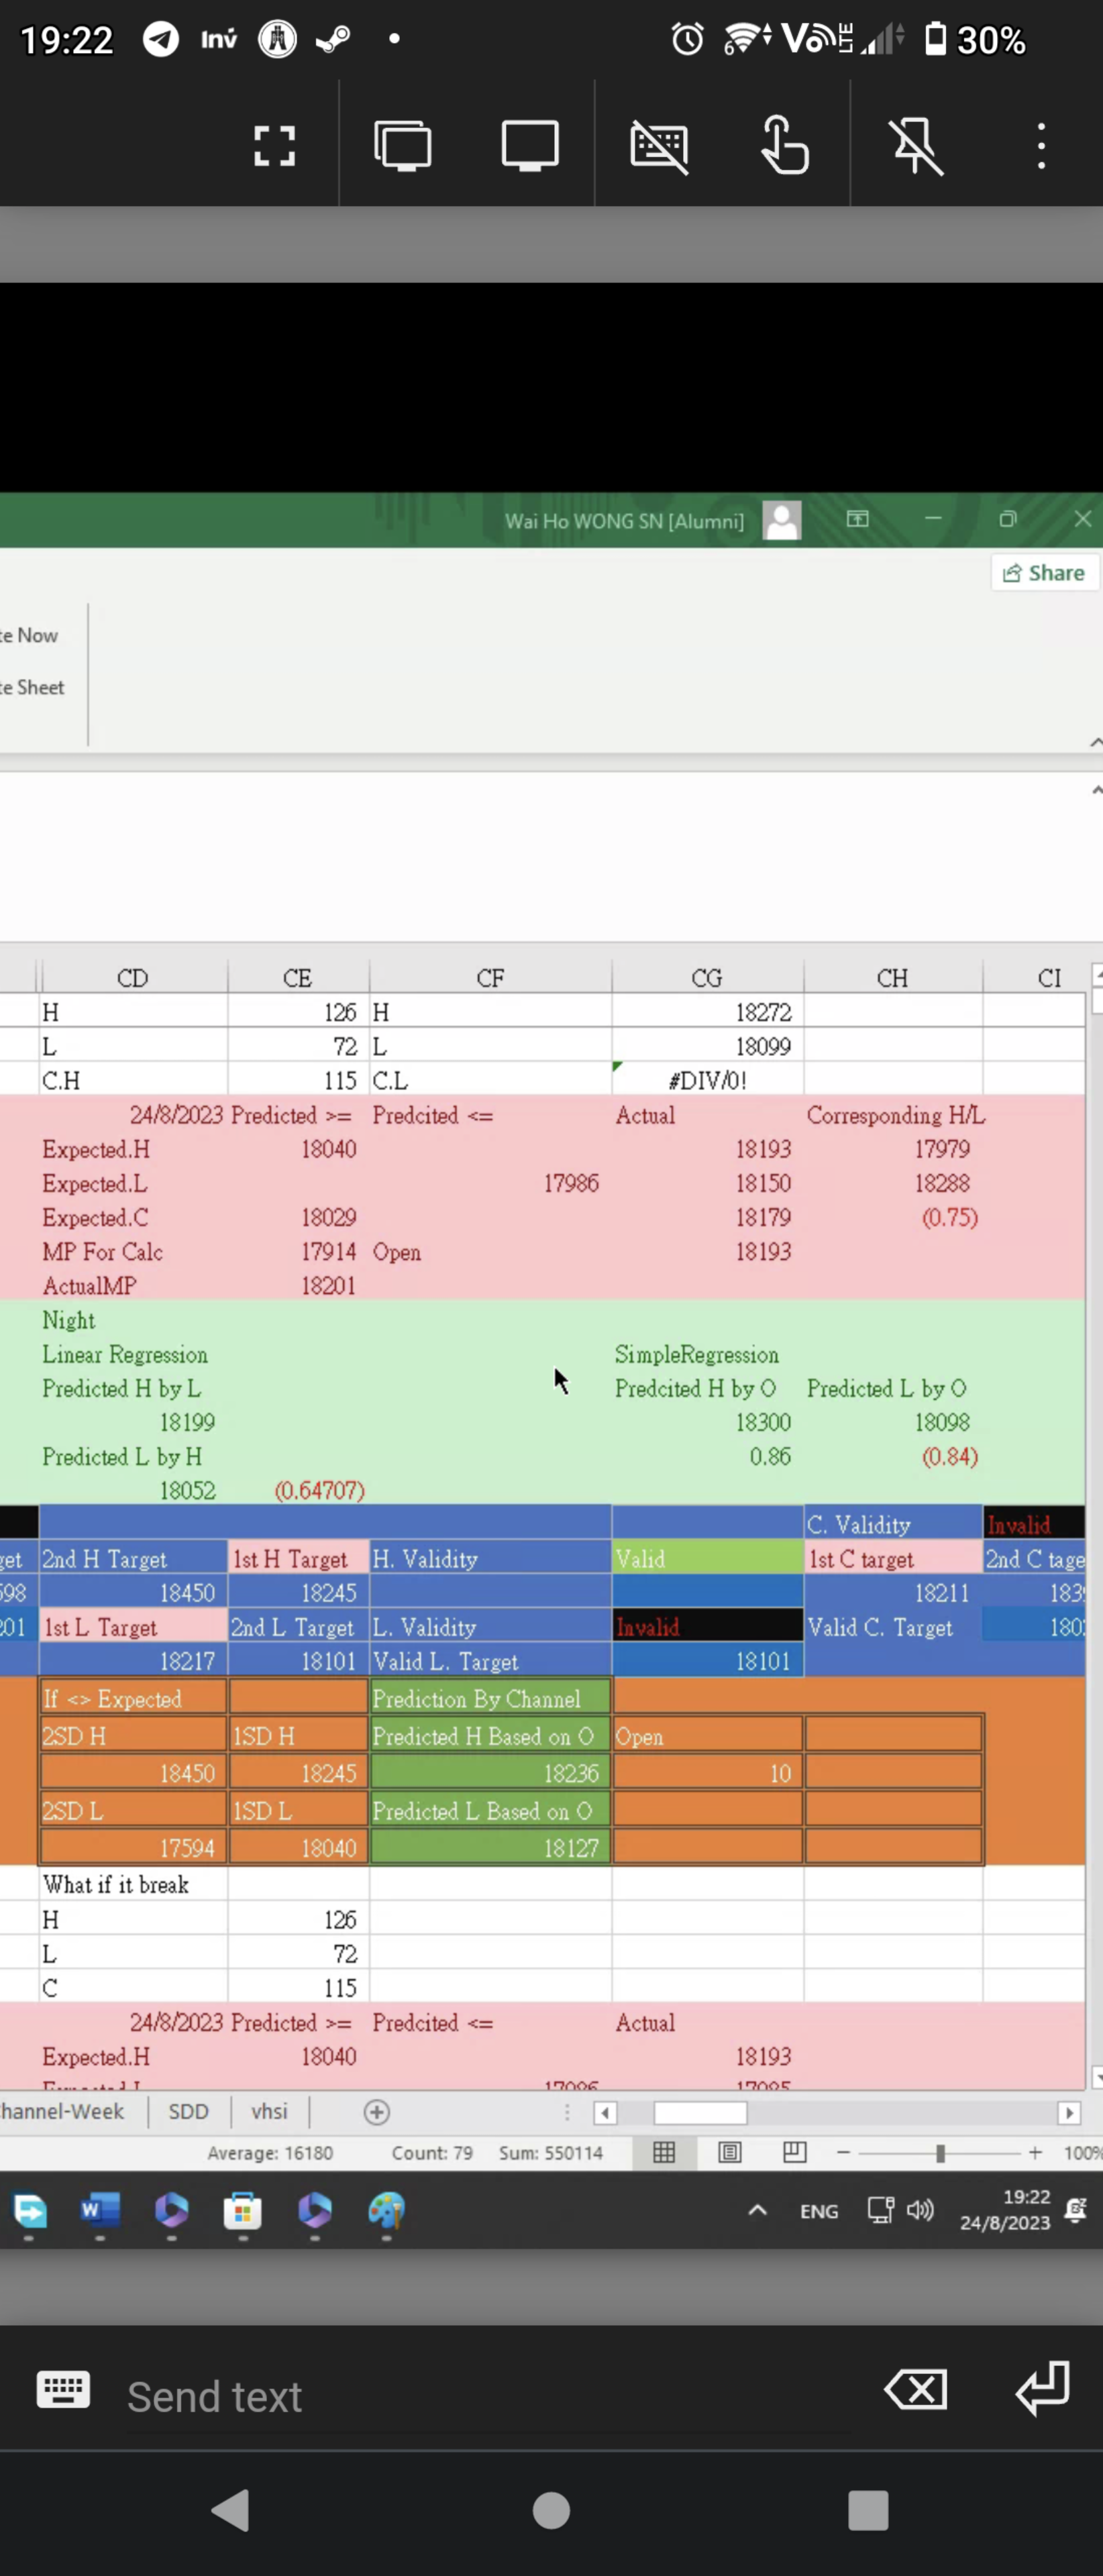
Task: Open the multi-monitor selection icon
Action: point(403,146)
